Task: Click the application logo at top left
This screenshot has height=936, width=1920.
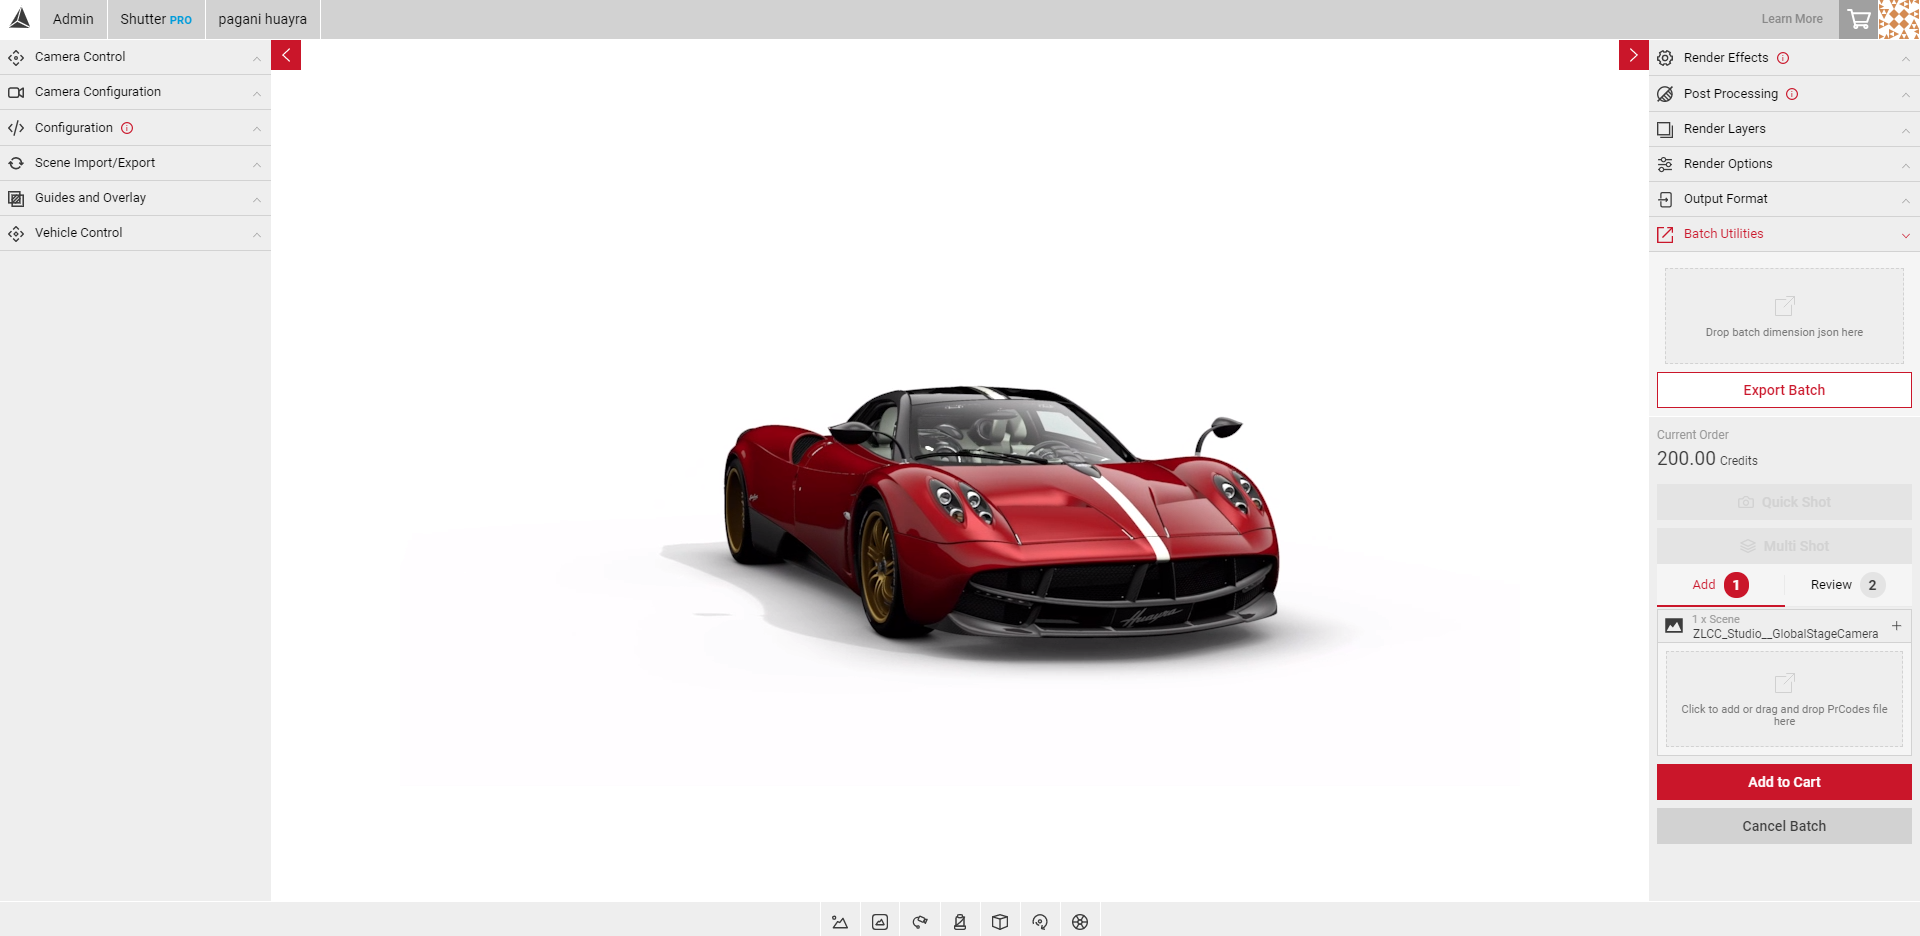Action: pos(20,19)
